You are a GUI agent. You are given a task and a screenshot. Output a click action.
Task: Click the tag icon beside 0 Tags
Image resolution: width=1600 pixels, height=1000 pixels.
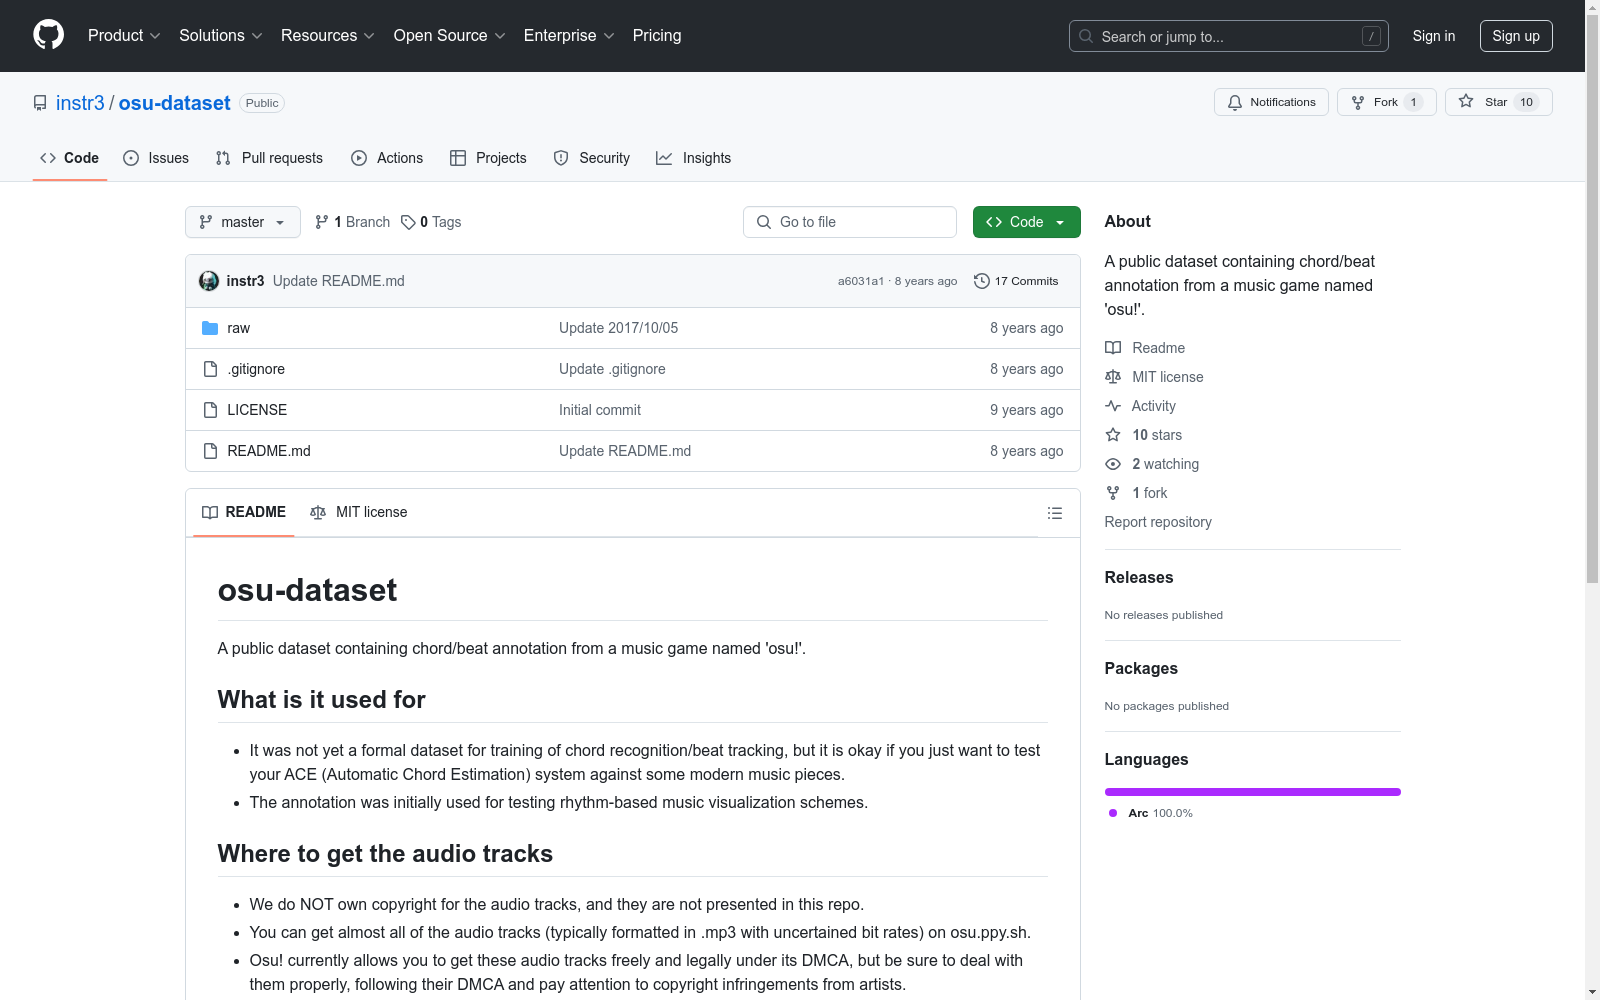[x=408, y=222]
